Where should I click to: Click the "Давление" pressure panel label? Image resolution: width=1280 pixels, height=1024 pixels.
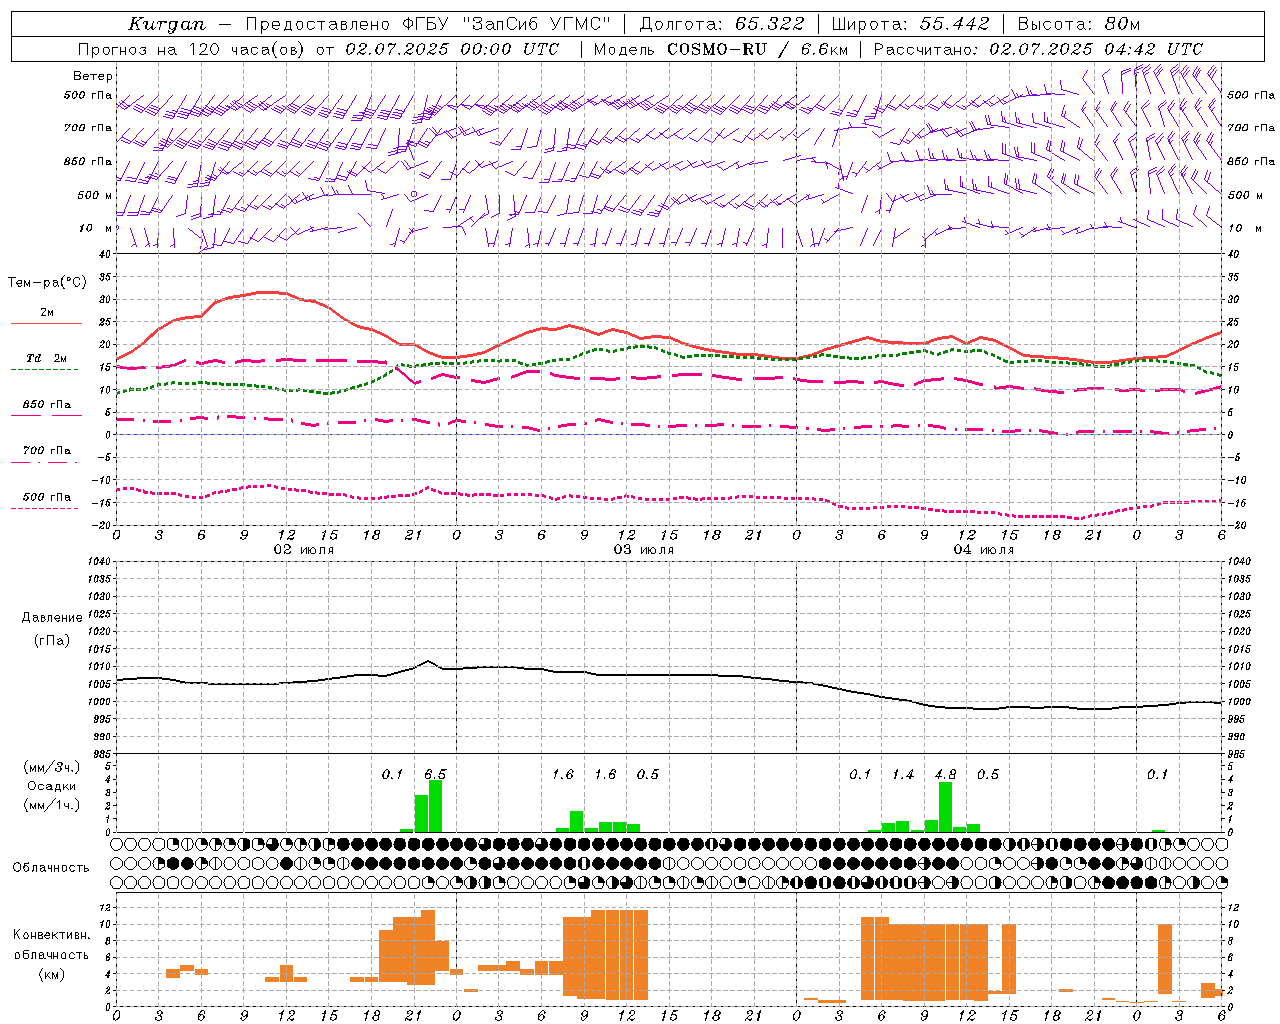pyautogui.click(x=52, y=618)
